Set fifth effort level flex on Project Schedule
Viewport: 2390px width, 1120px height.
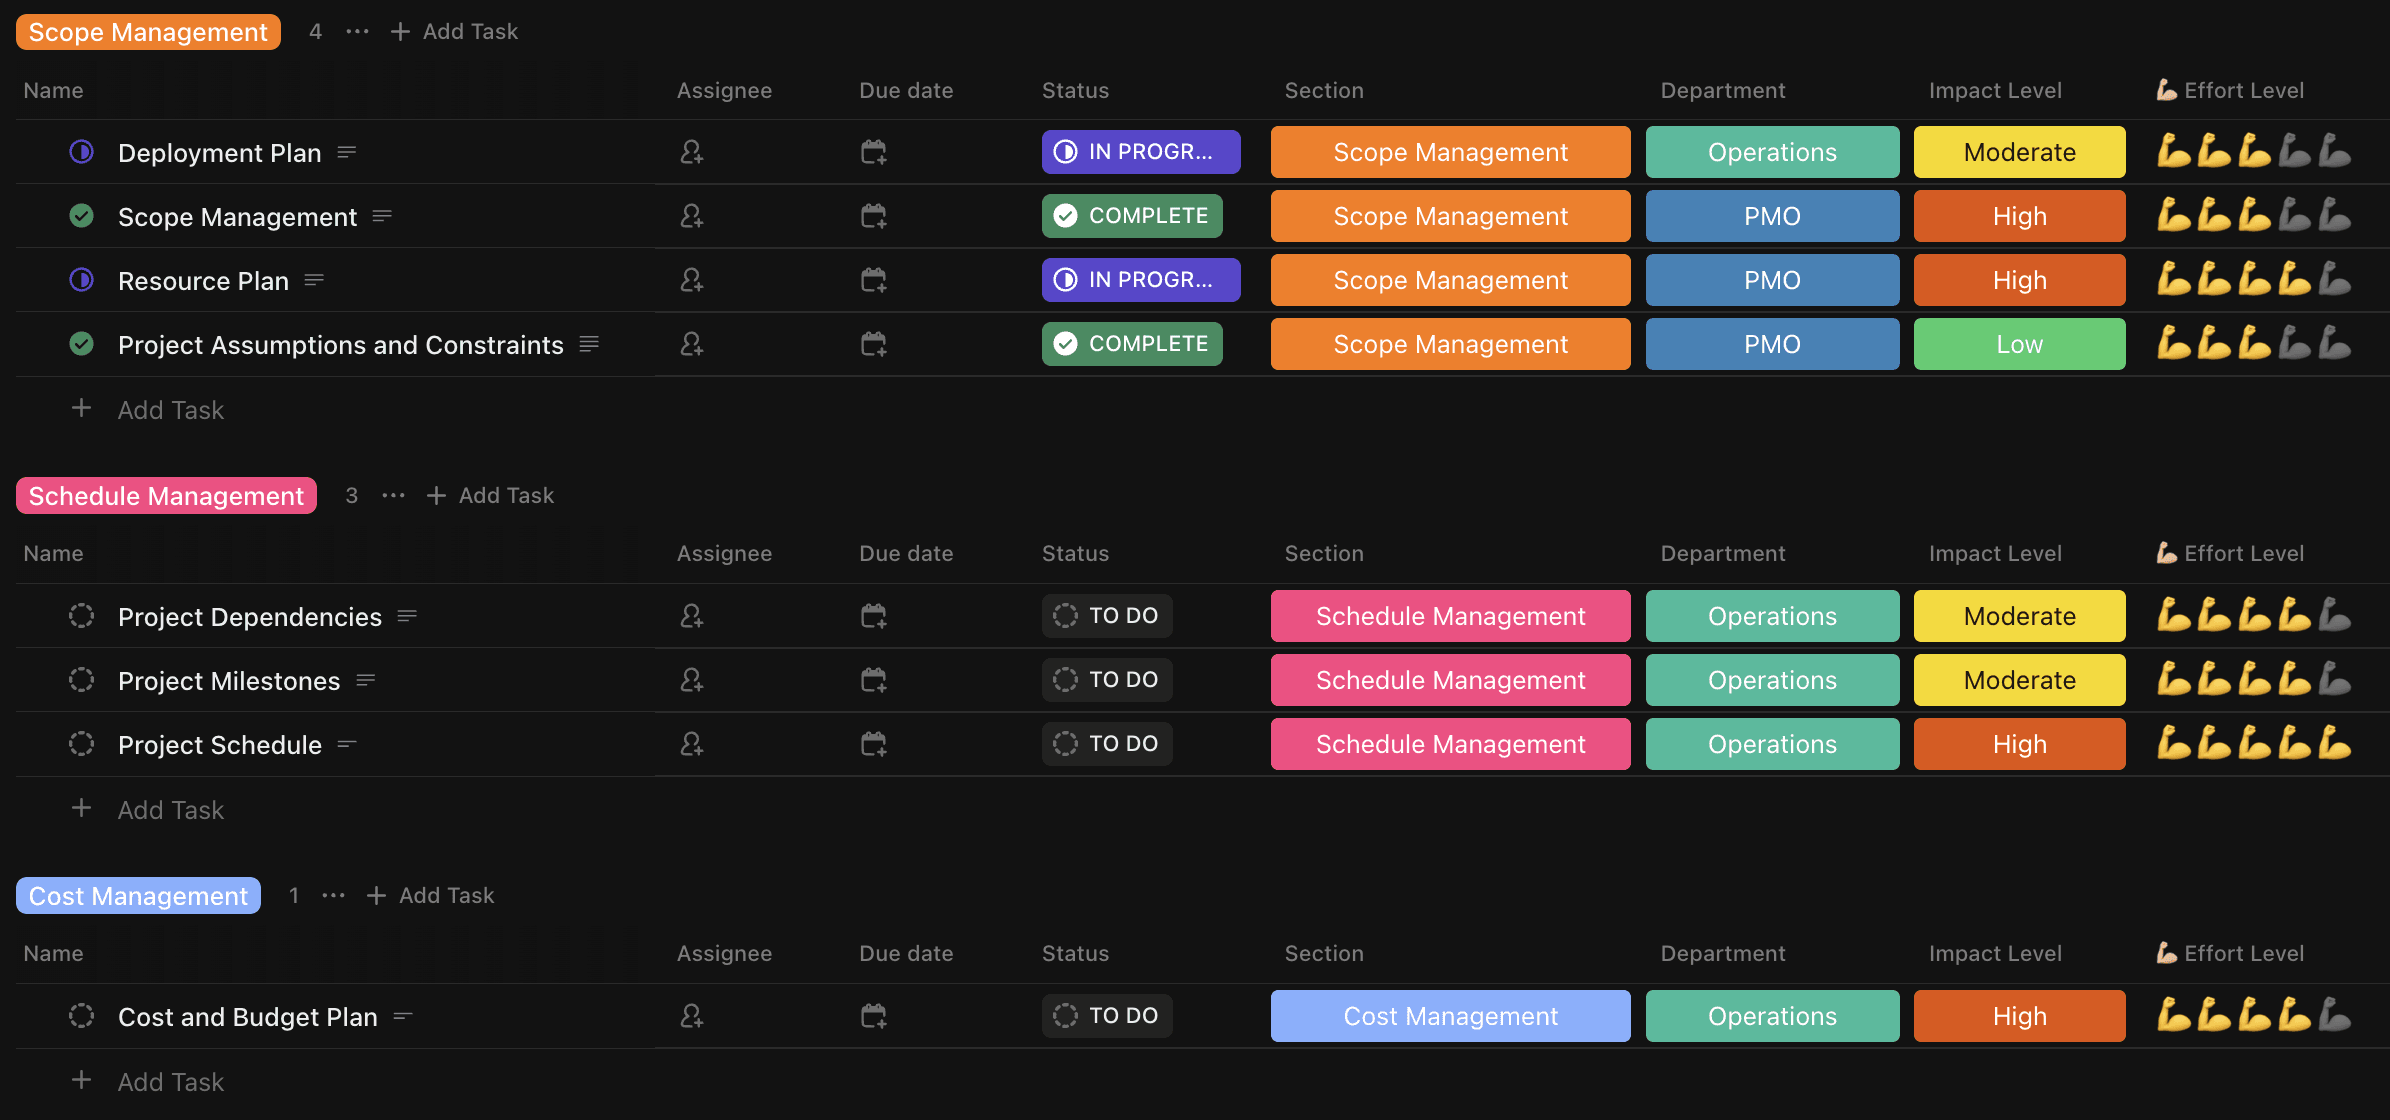click(x=2335, y=744)
